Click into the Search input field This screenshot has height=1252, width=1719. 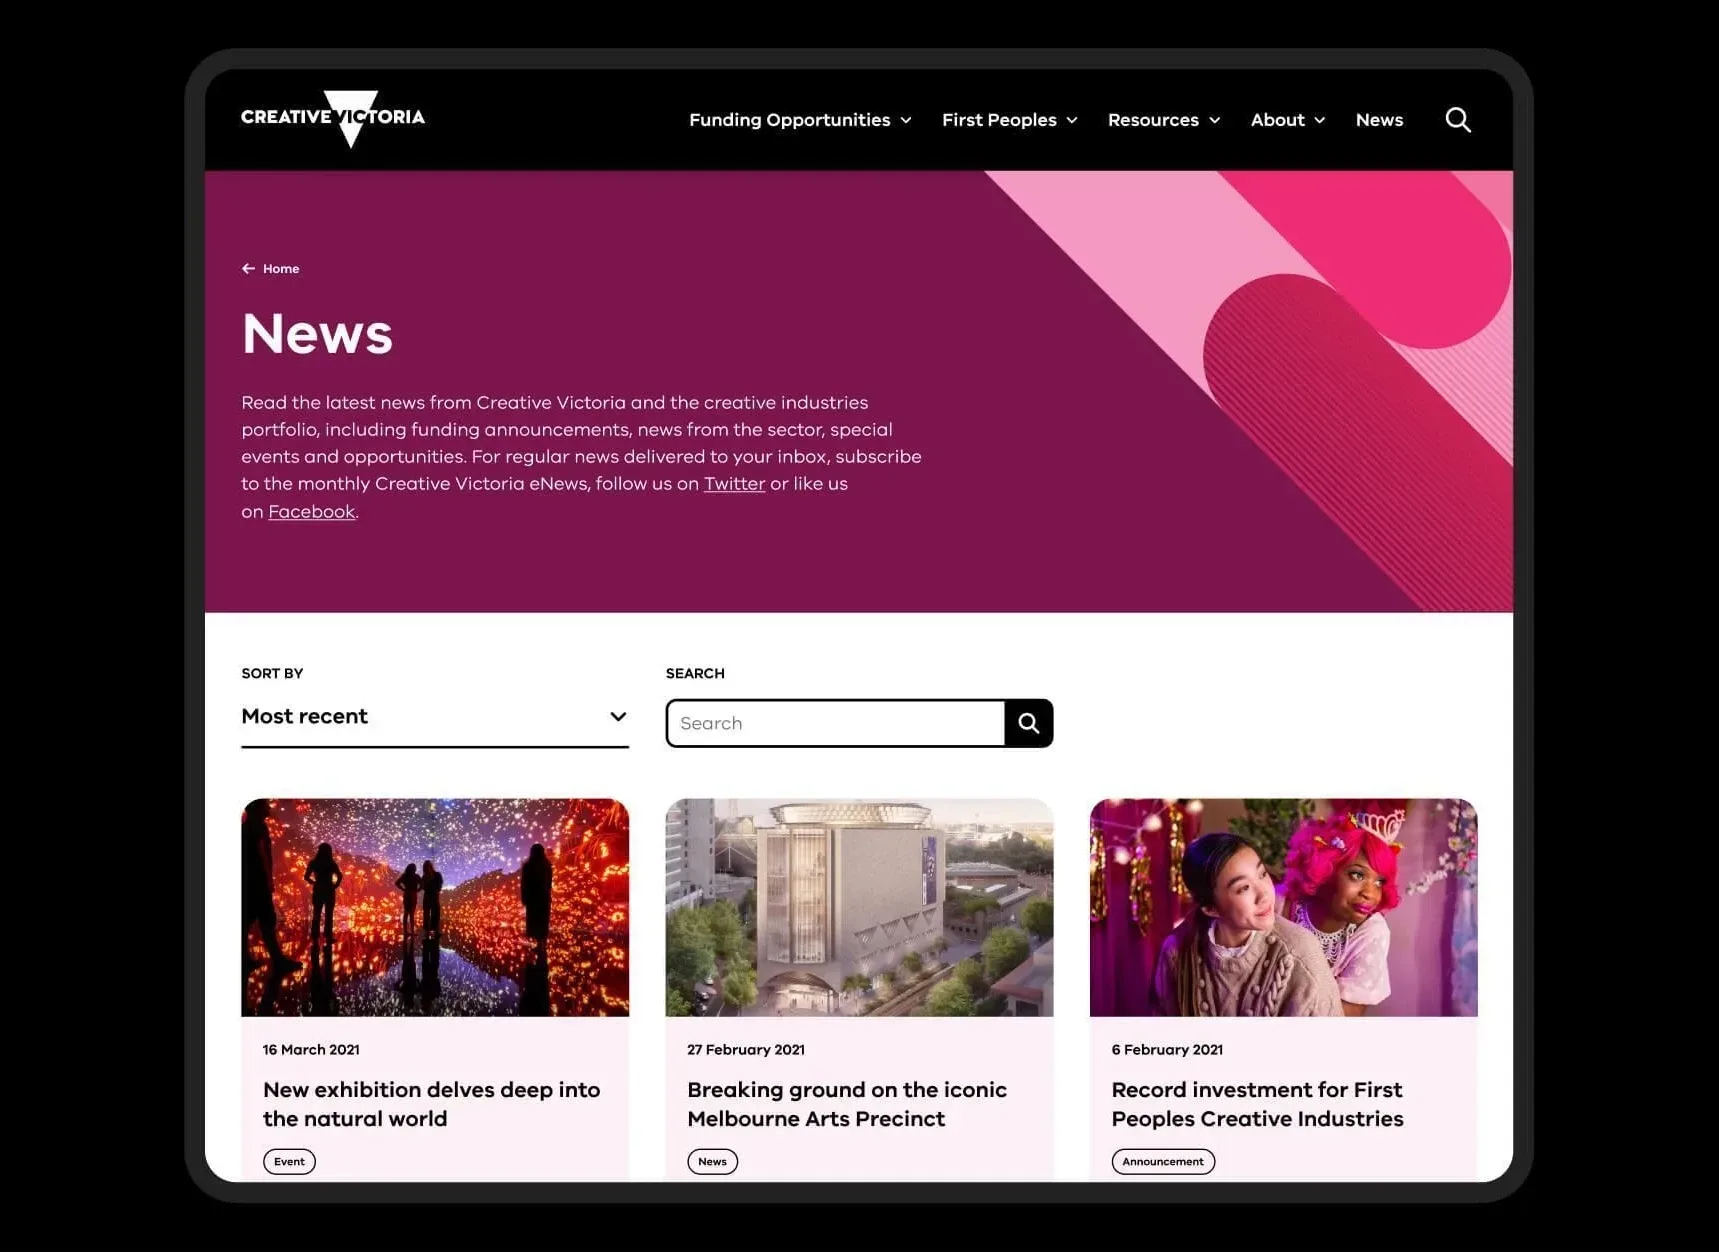[x=835, y=723]
